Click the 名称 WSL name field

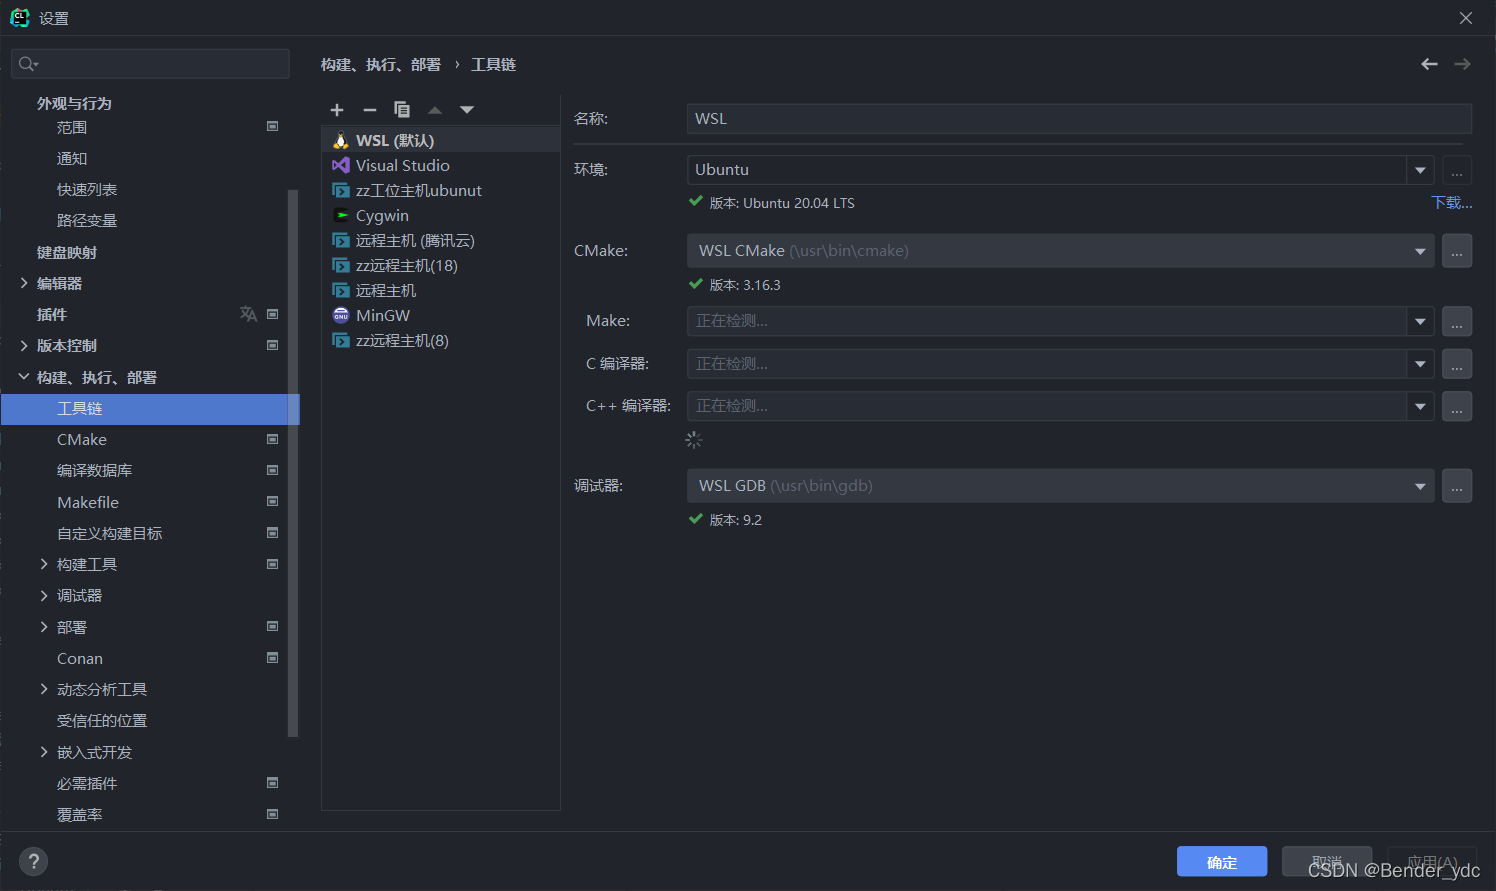(x=1079, y=119)
